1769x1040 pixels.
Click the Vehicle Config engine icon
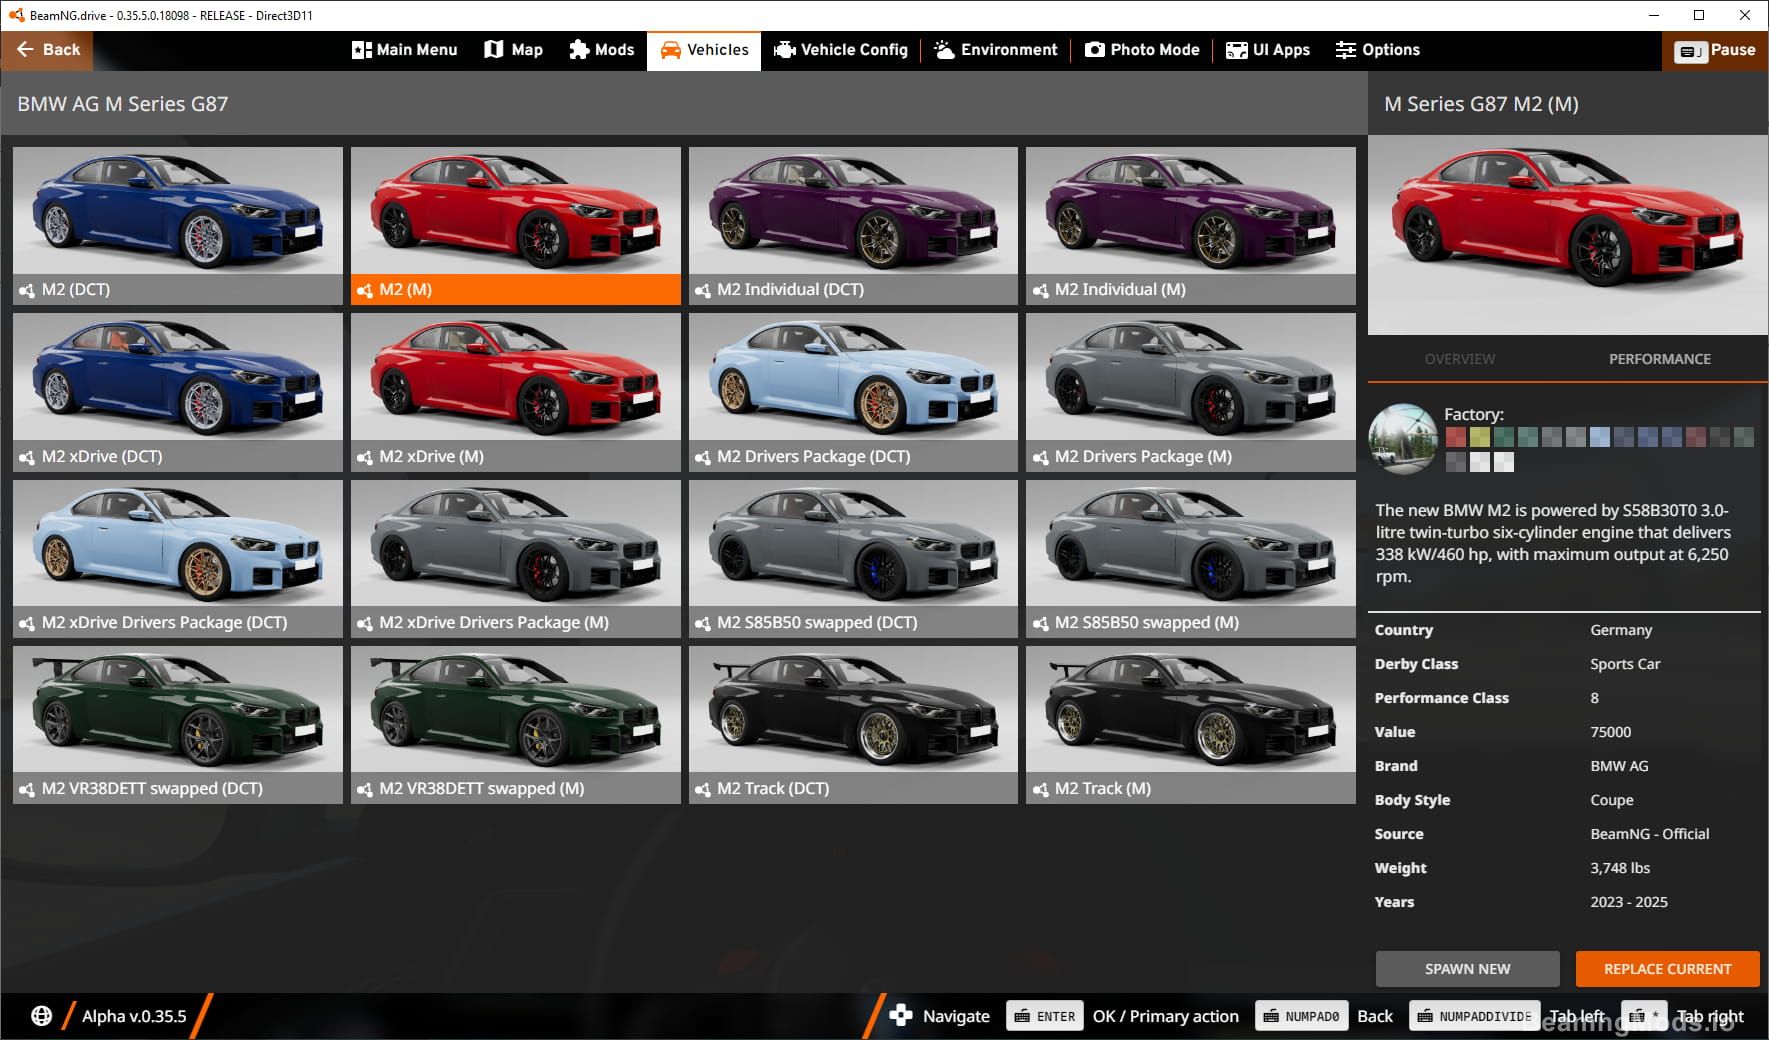coord(785,50)
